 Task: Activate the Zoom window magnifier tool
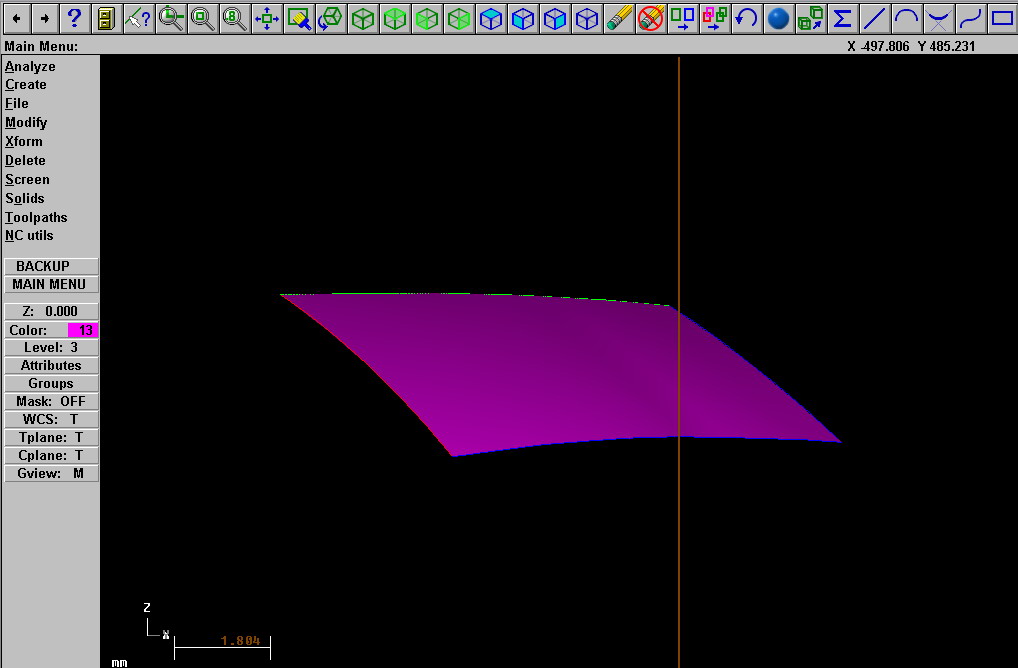point(171,19)
